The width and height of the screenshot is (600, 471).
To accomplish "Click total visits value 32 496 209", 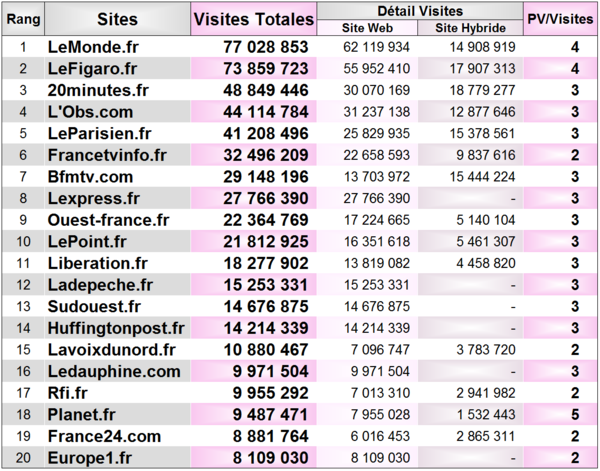I will click(x=266, y=155).
